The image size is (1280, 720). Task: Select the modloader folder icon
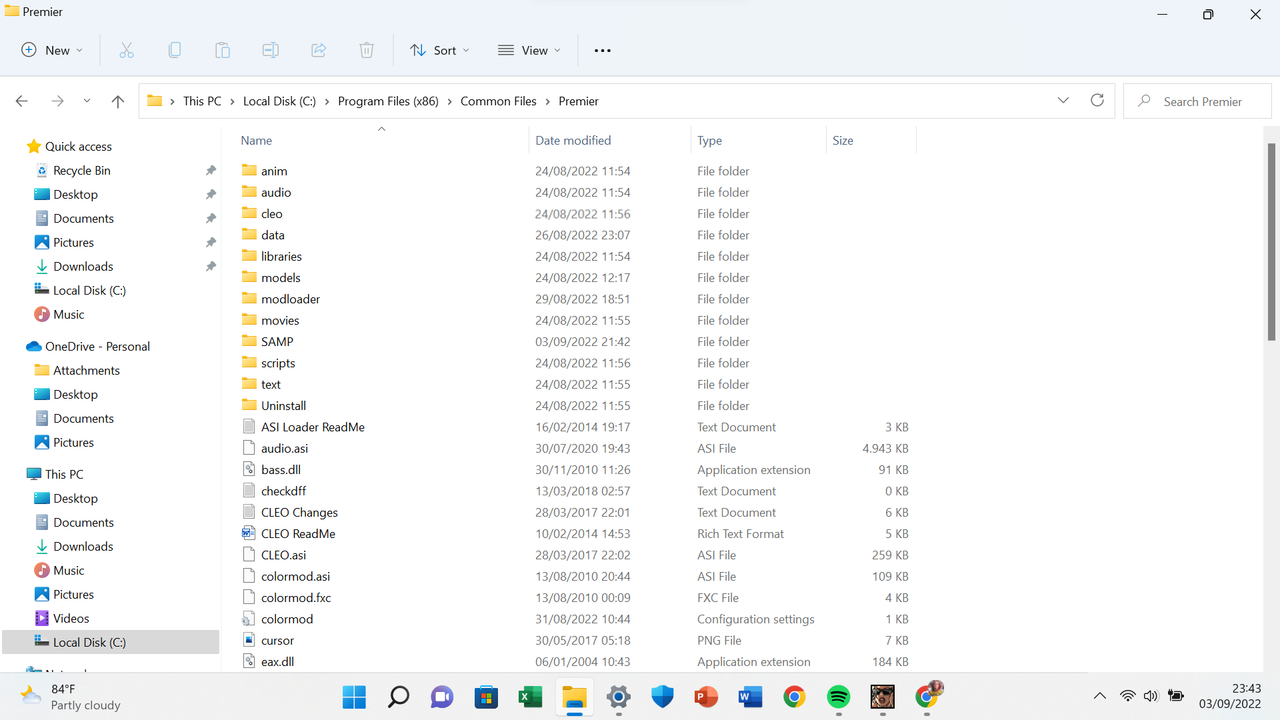[x=250, y=299]
